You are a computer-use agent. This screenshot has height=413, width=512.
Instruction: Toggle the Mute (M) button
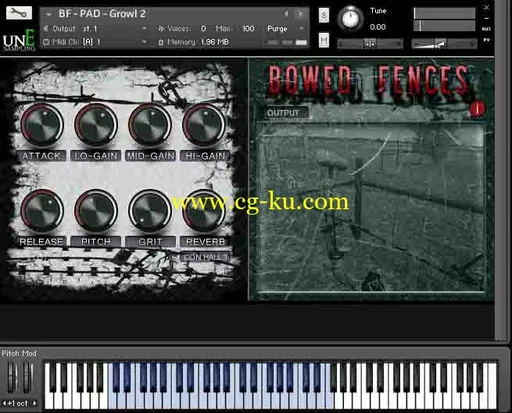[324, 40]
